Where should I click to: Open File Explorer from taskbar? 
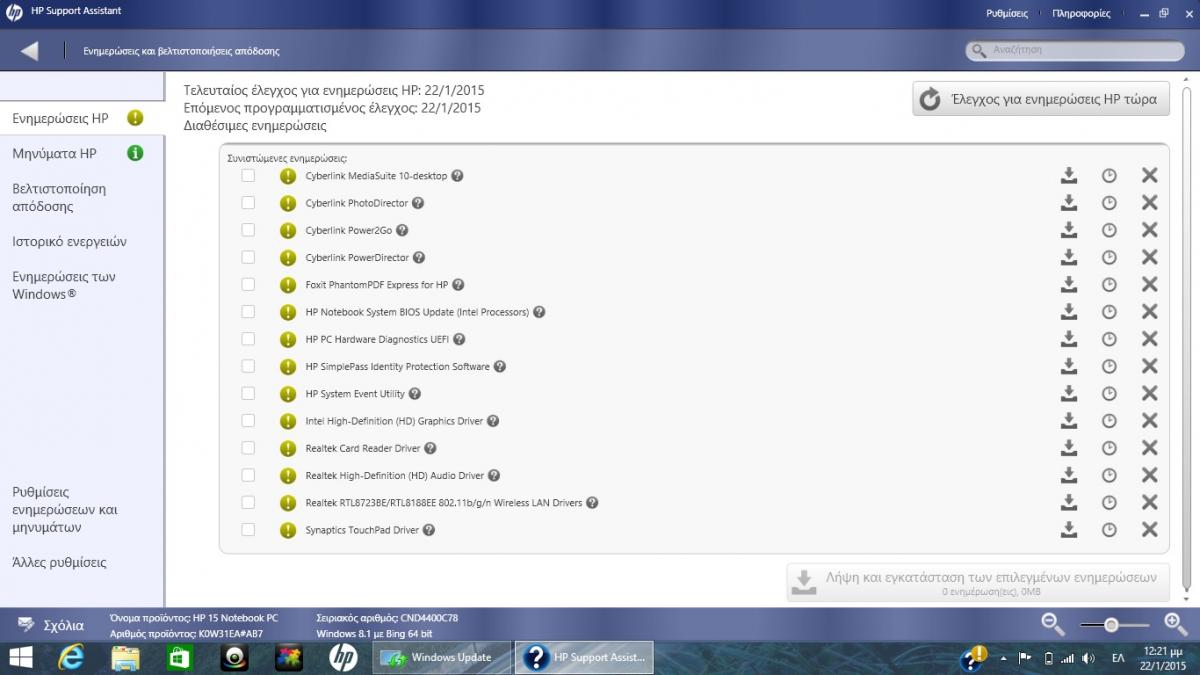click(x=125, y=657)
